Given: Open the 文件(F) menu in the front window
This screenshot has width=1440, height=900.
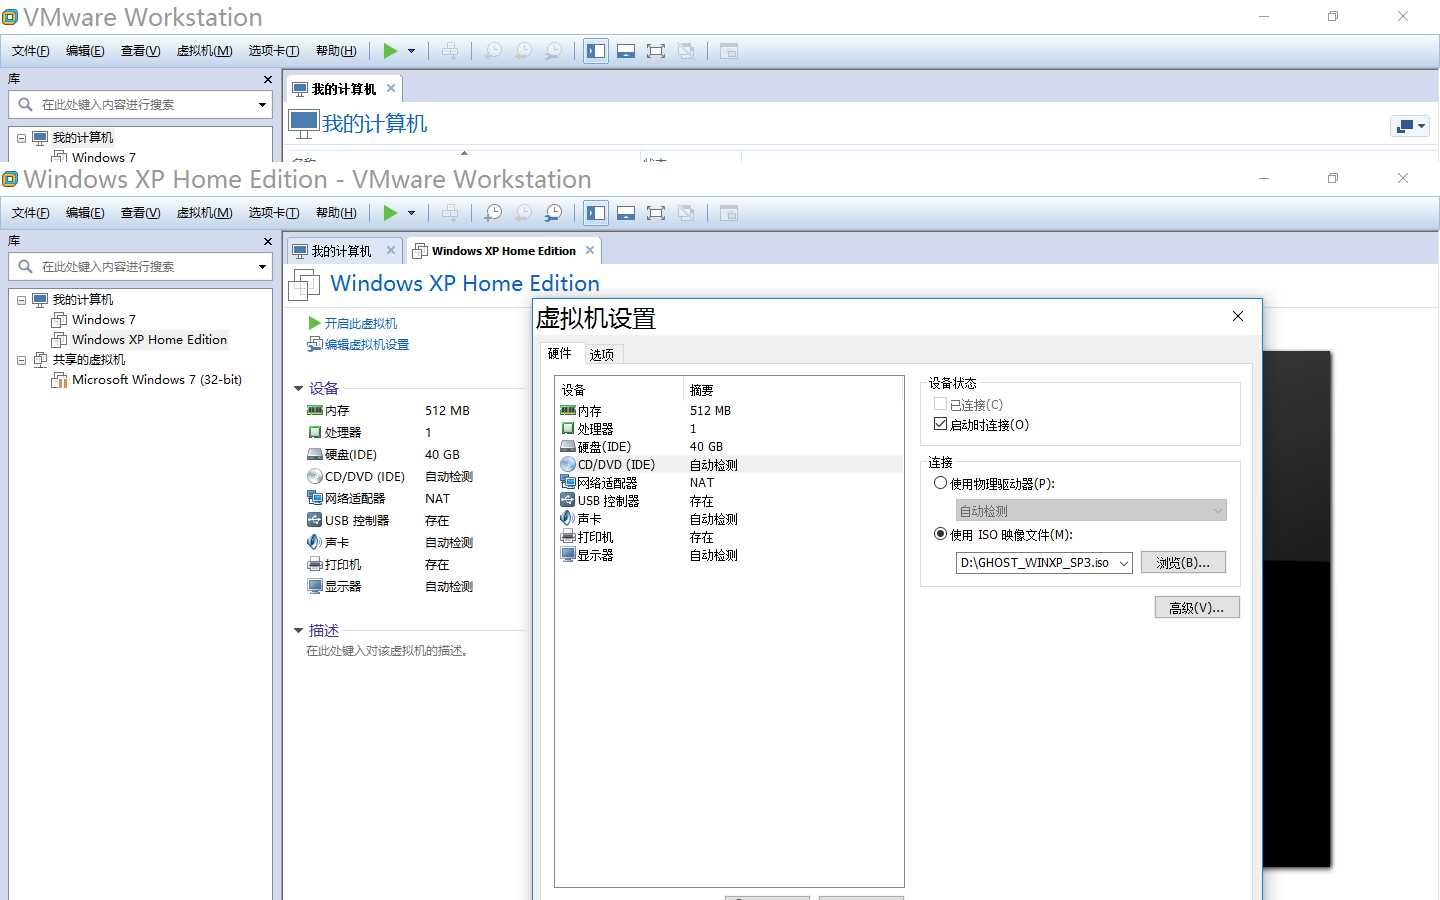Looking at the screenshot, I should (30, 213).
